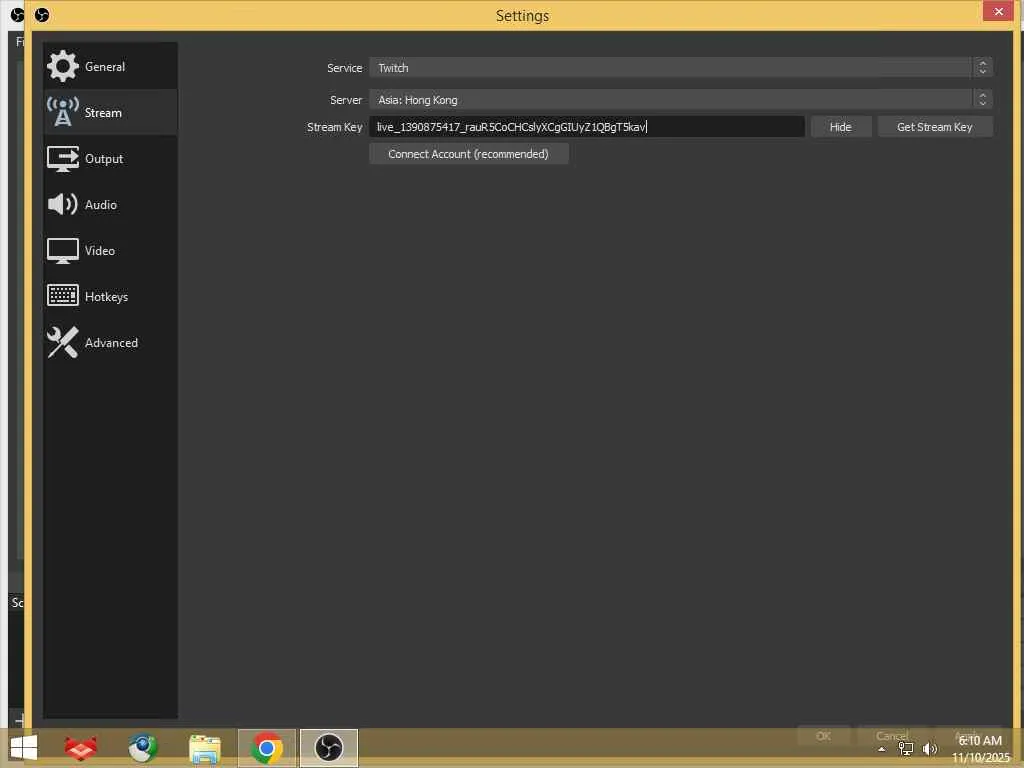Hide the stream key
Viewport: 1024px width, 768px height.
coord(840,127)
